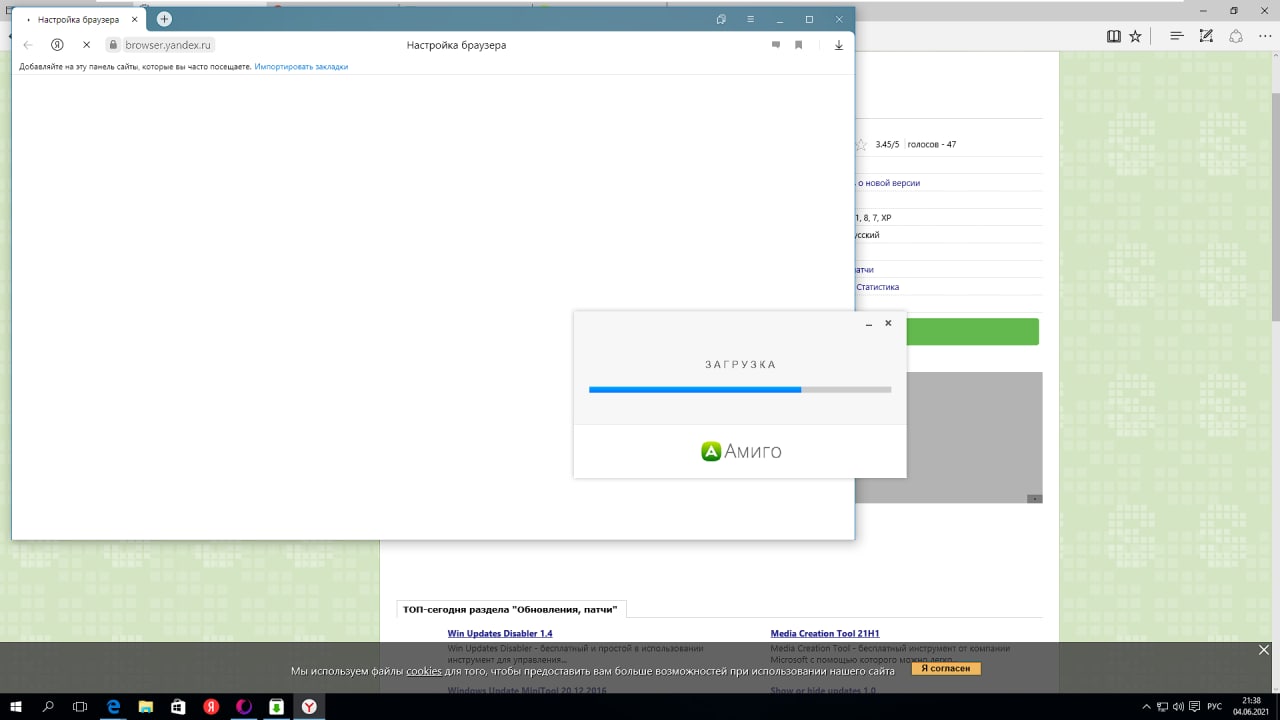Switch to Yandex Browser on the taskbar
Screen dimensions: 1280x720
point(309,706)
